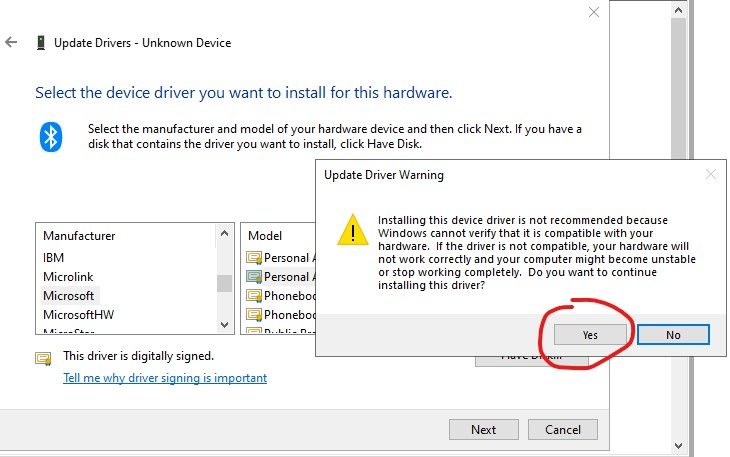The image size is (730, 457).
Task: Click the digitally signed certificate icon
Action: coord(43,359)
